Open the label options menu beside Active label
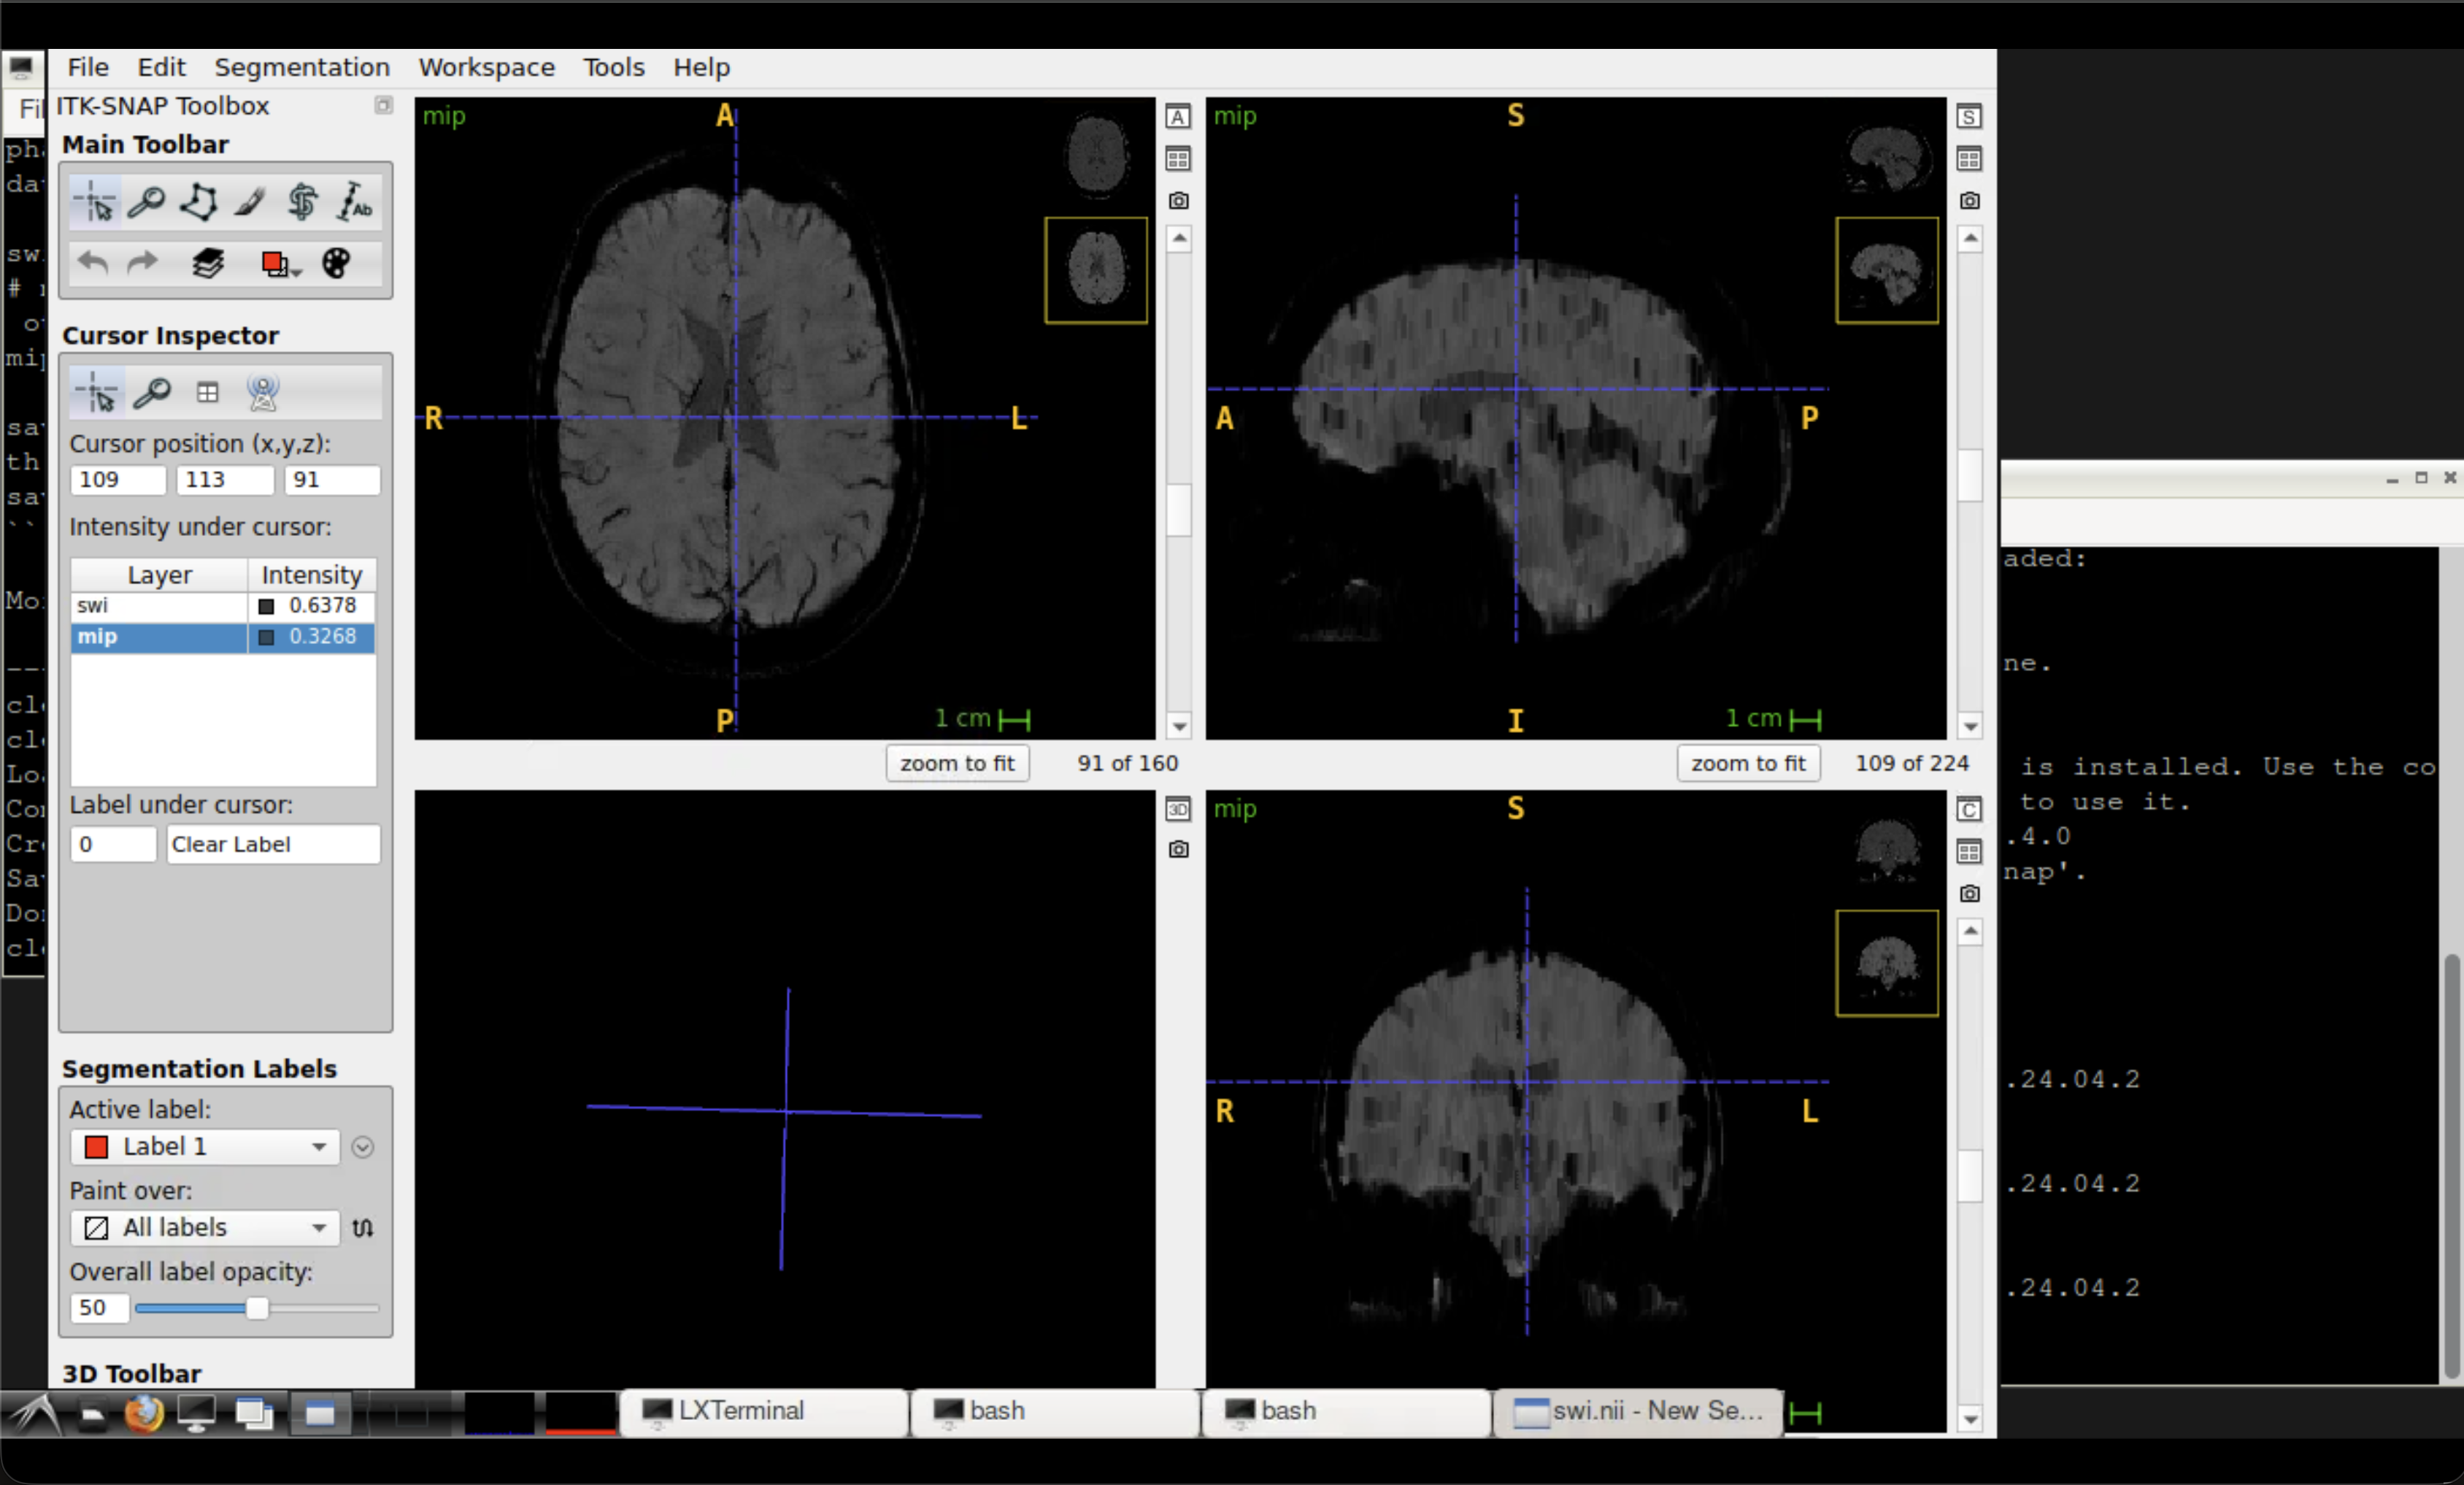The height and width of the screenshot is (1485, 2464). point(363,1147)
